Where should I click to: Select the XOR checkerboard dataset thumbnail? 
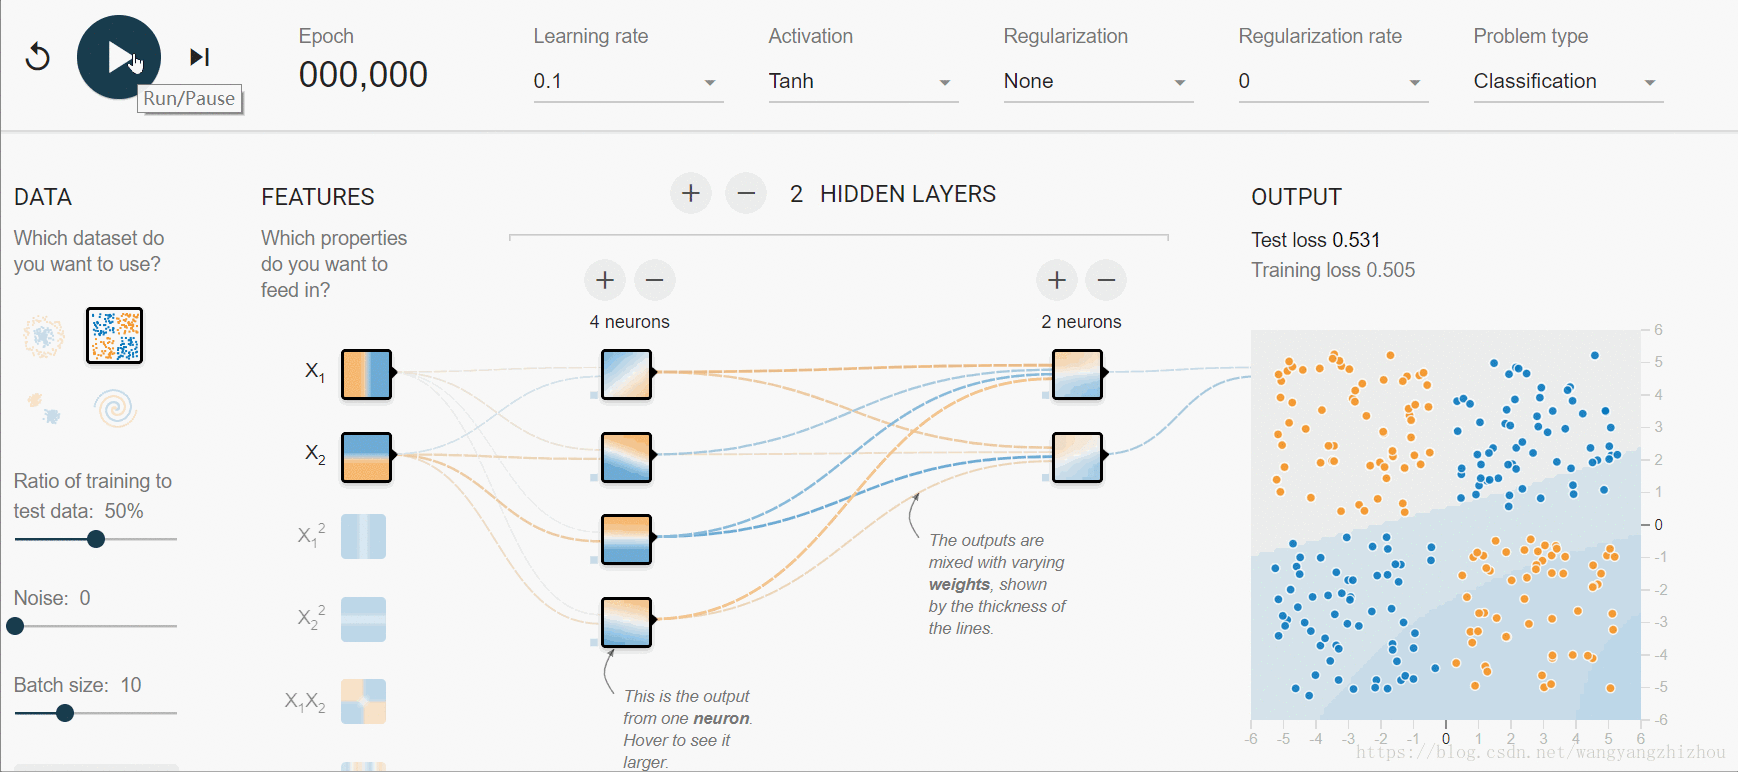pyautogui.click(x=115, y=335)
